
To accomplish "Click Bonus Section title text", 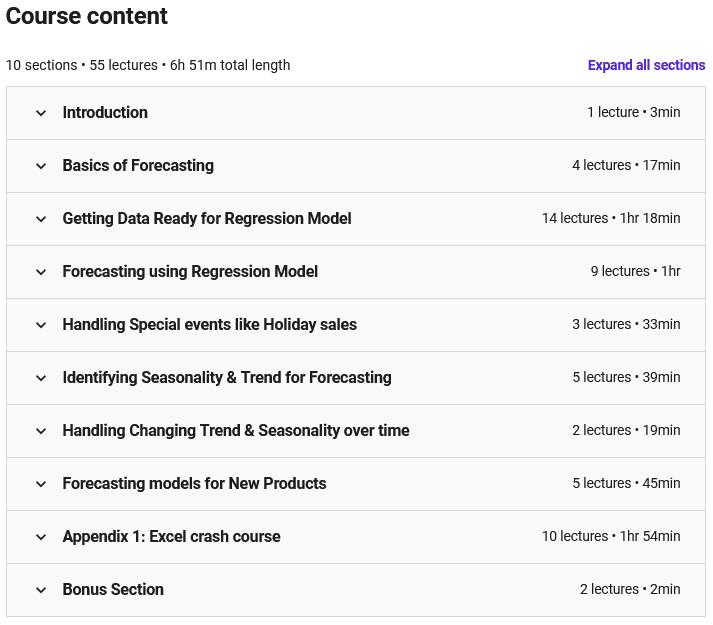I will (x=113, y=589).
